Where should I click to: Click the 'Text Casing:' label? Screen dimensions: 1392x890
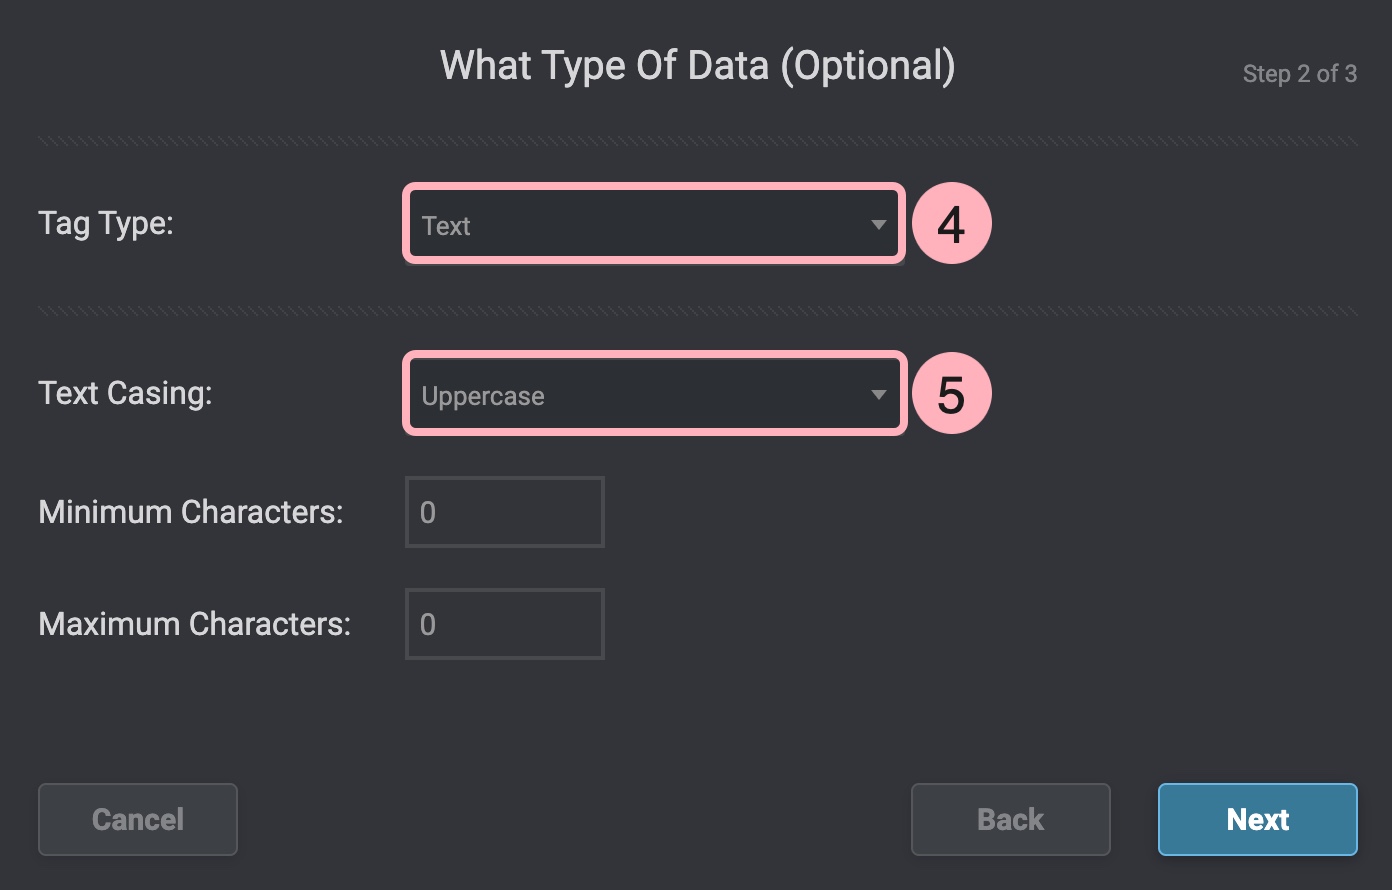125,393
